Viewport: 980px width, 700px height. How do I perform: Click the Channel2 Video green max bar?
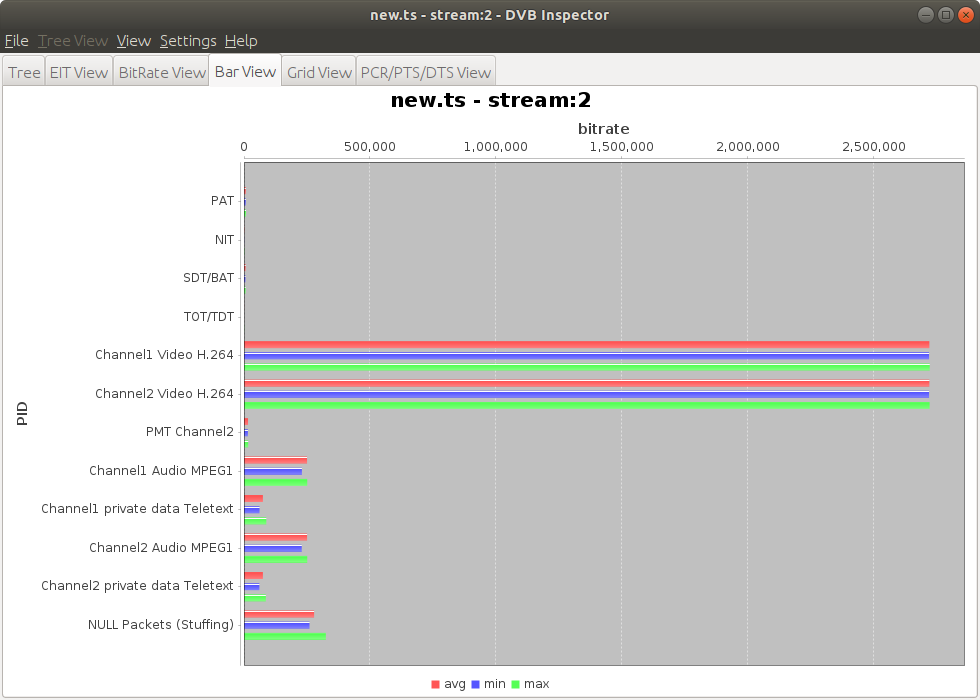(587, 406)
